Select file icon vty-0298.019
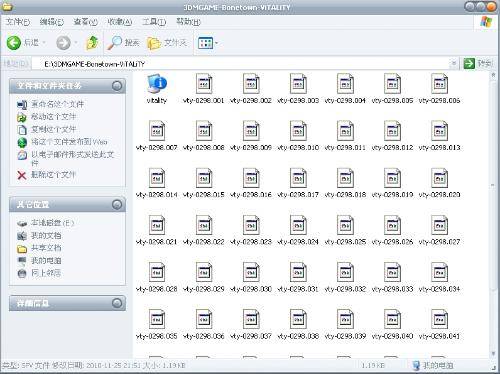 coord(392,178)
